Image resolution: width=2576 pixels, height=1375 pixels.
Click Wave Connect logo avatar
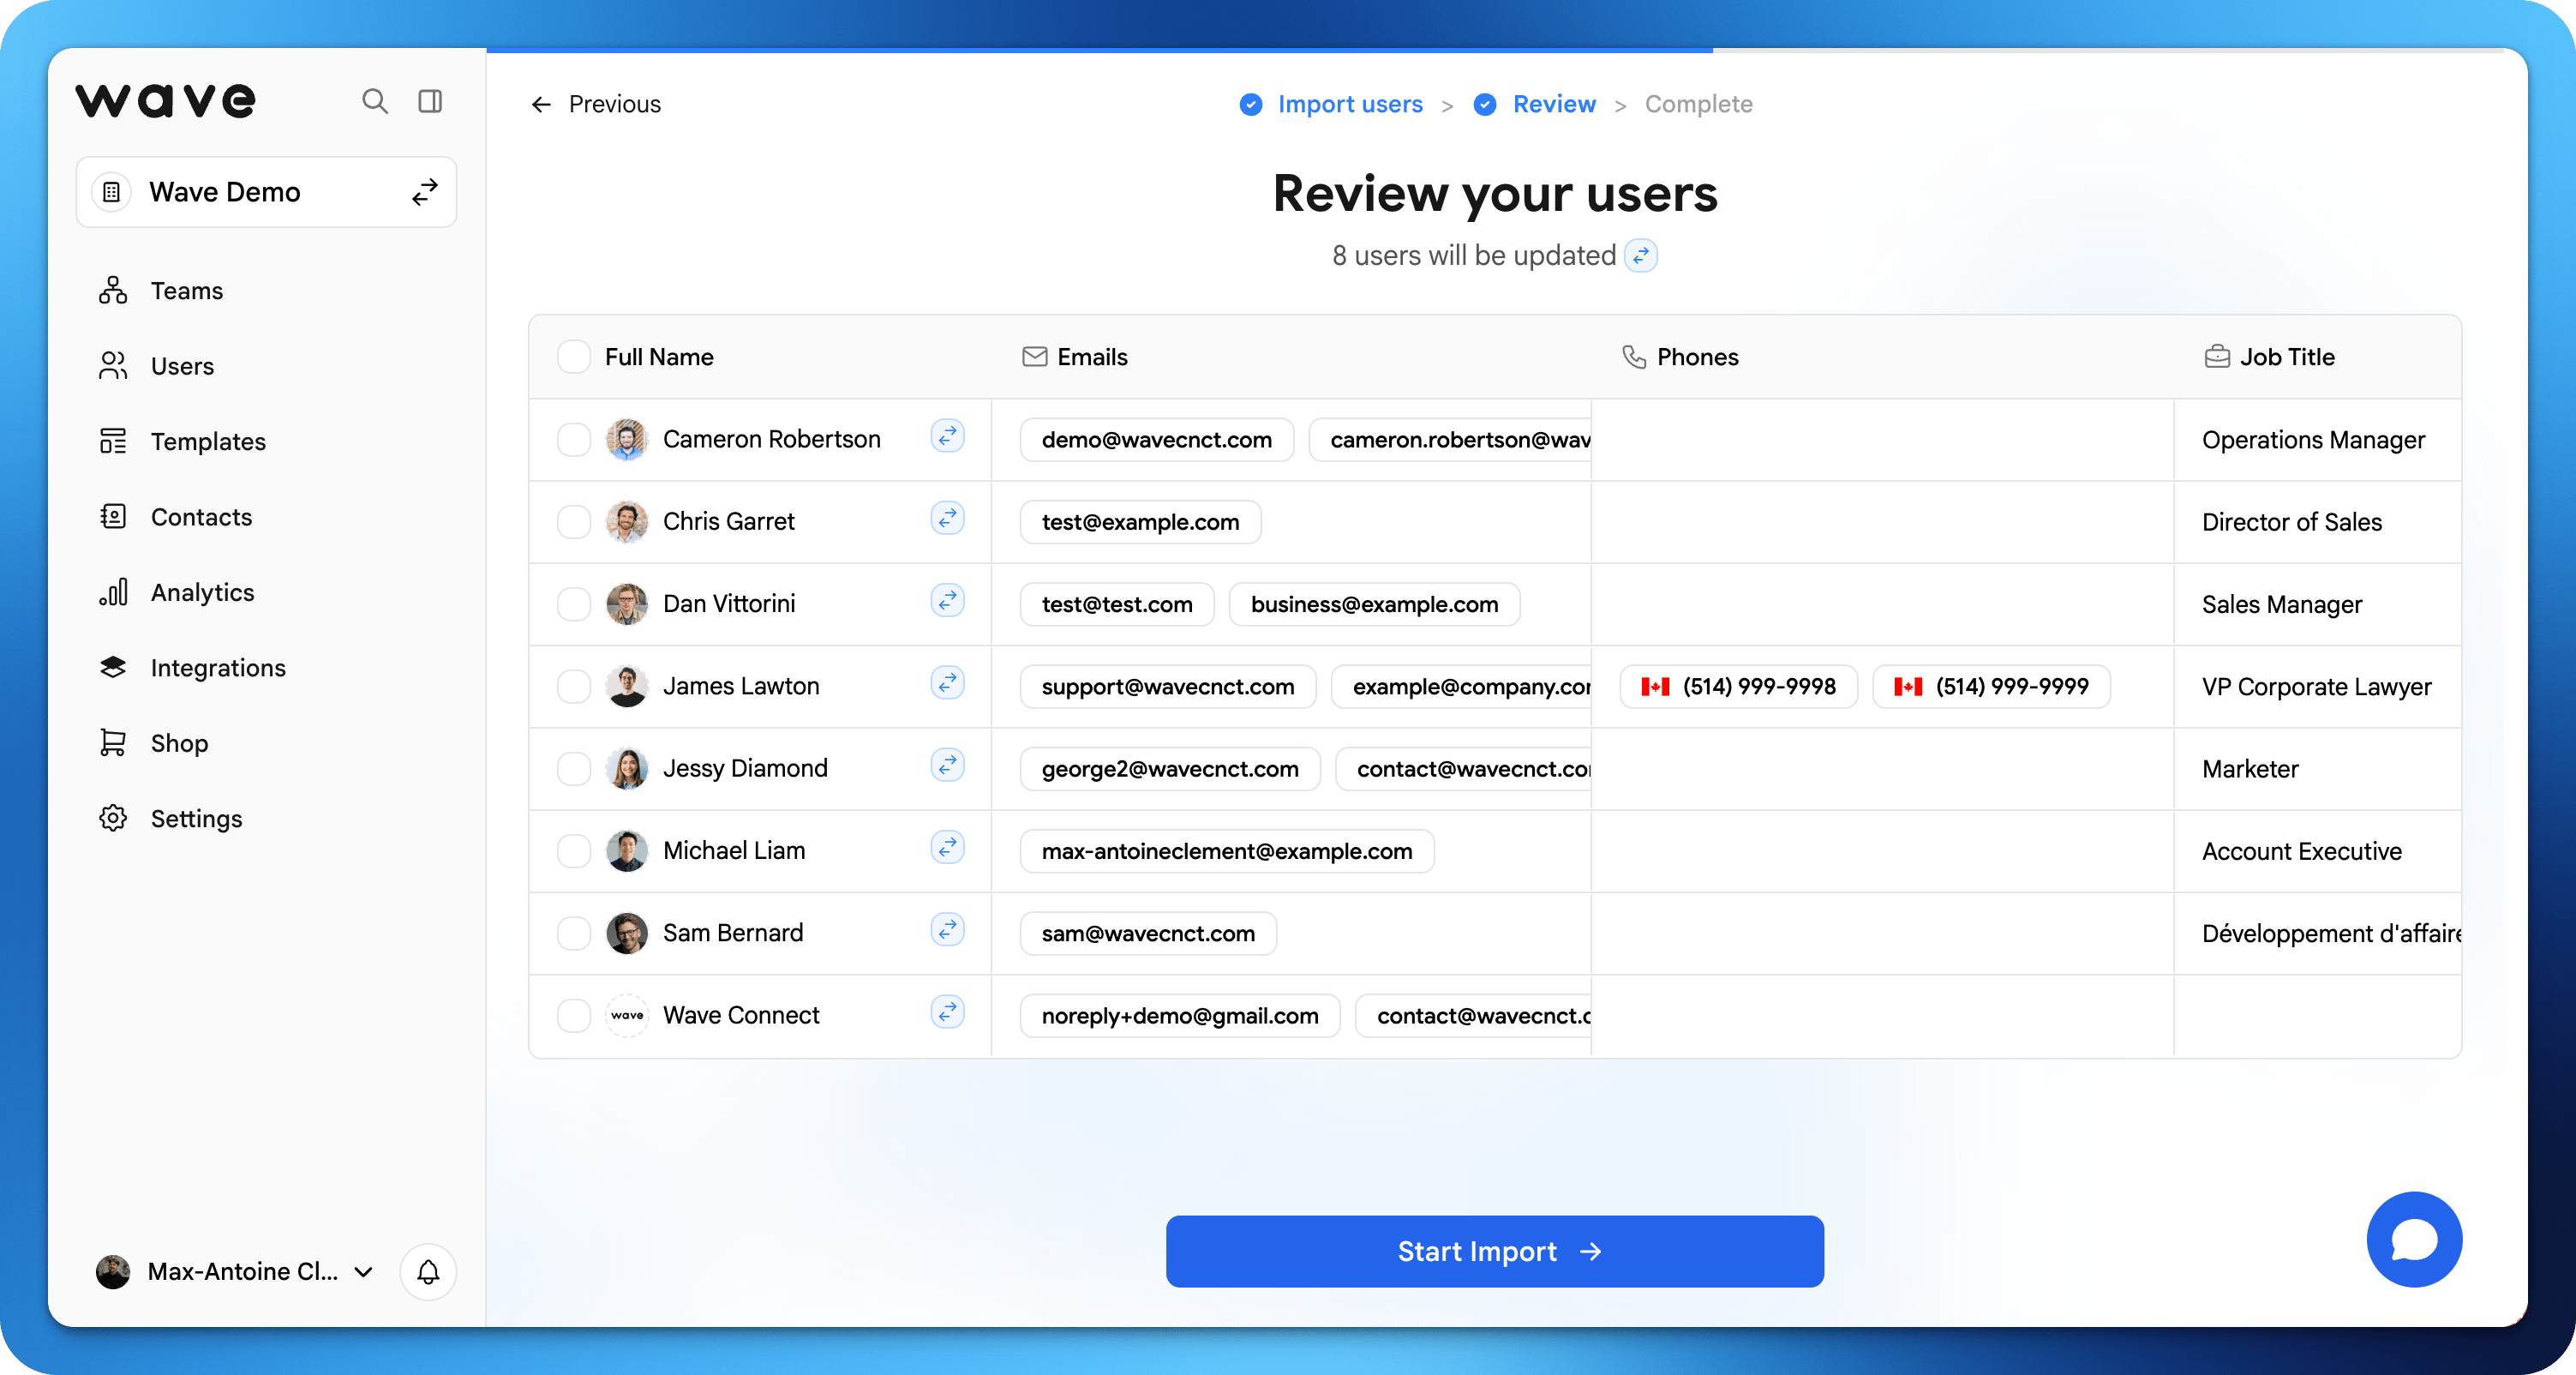(x=627, y=1015)
